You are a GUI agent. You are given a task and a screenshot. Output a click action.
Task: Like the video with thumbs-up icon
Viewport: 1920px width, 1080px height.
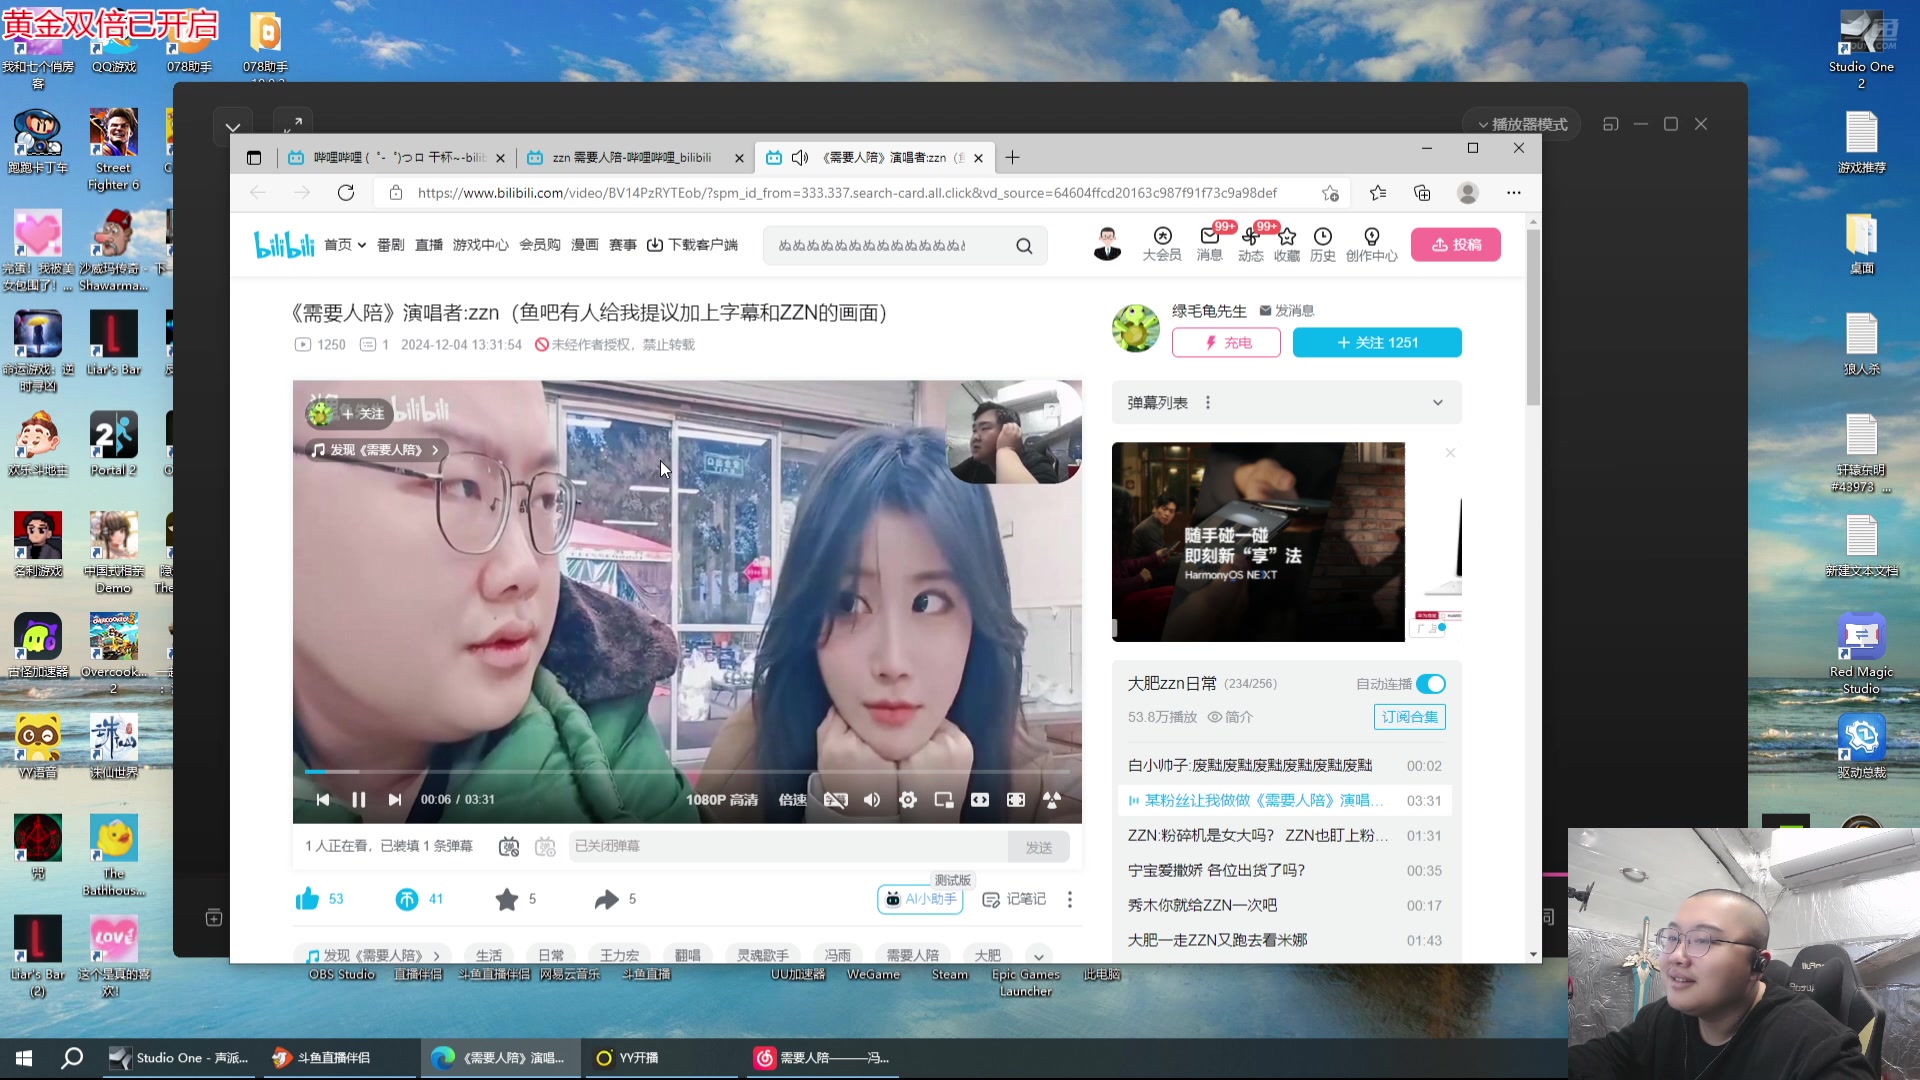(x=307, y=899)
